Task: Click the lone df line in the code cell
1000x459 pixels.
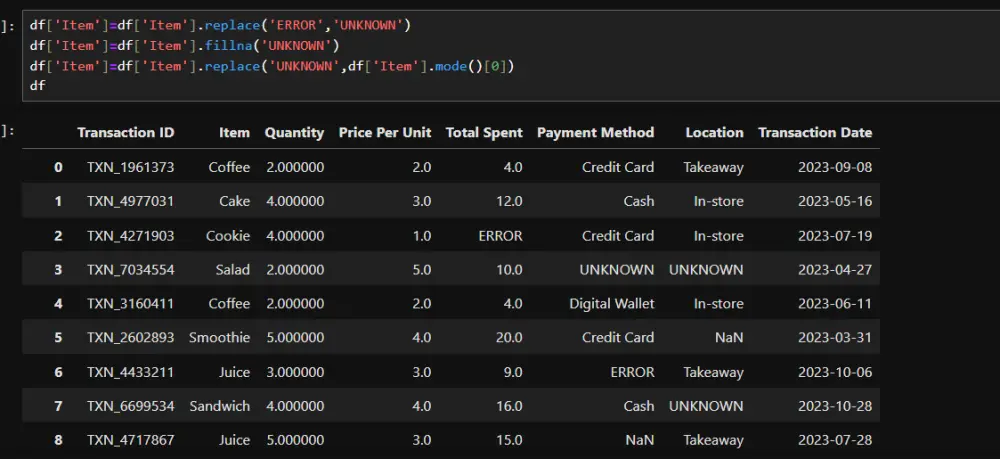Action: (38, 85)
